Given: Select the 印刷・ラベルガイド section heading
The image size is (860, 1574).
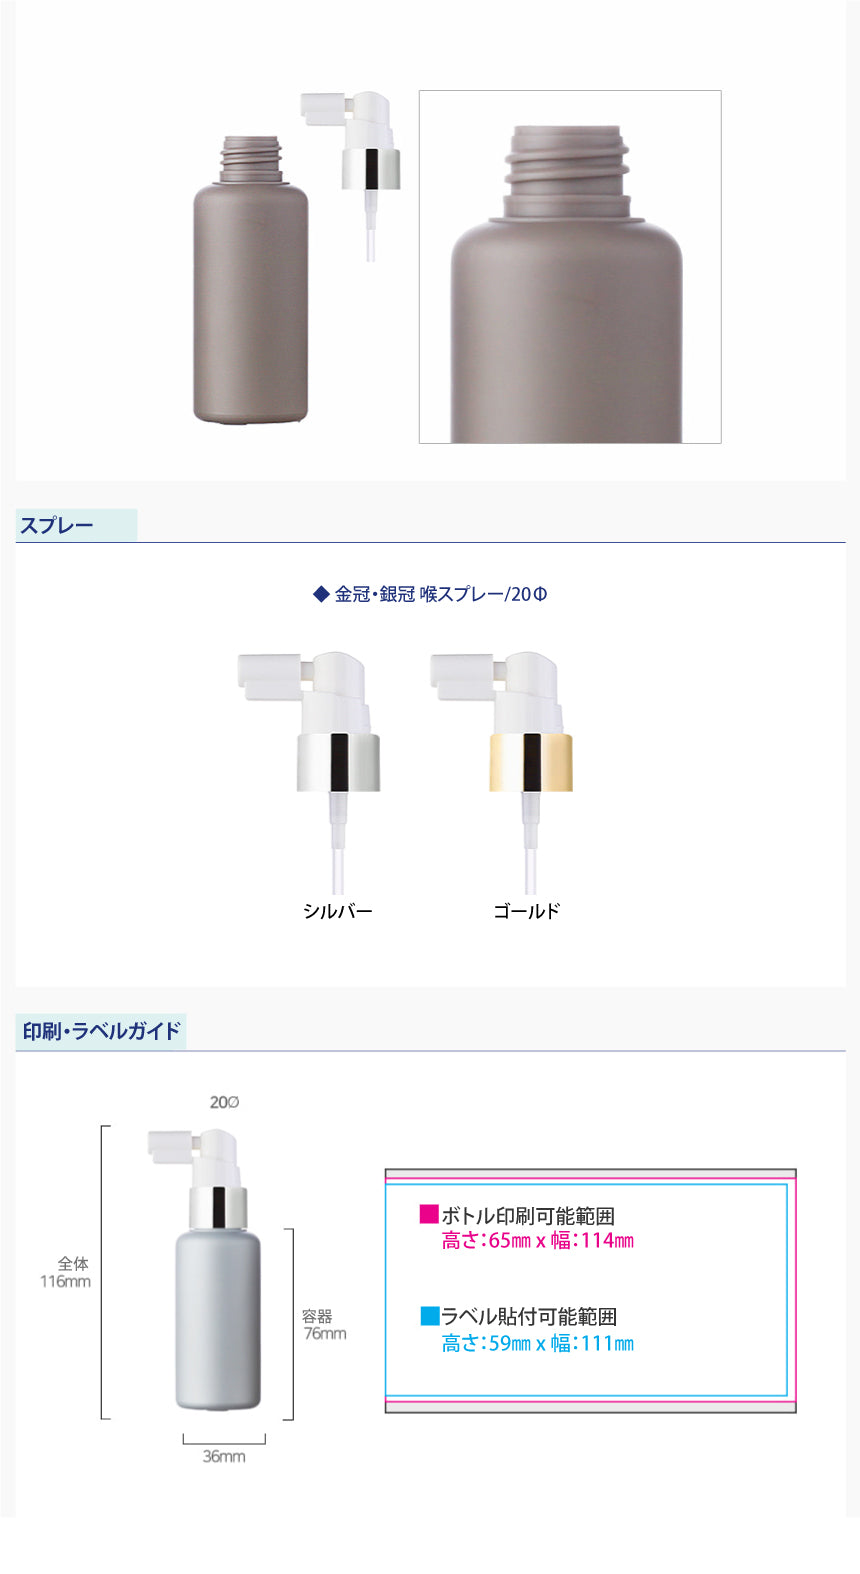Looking at the screenshot, I should point(101,1031).
